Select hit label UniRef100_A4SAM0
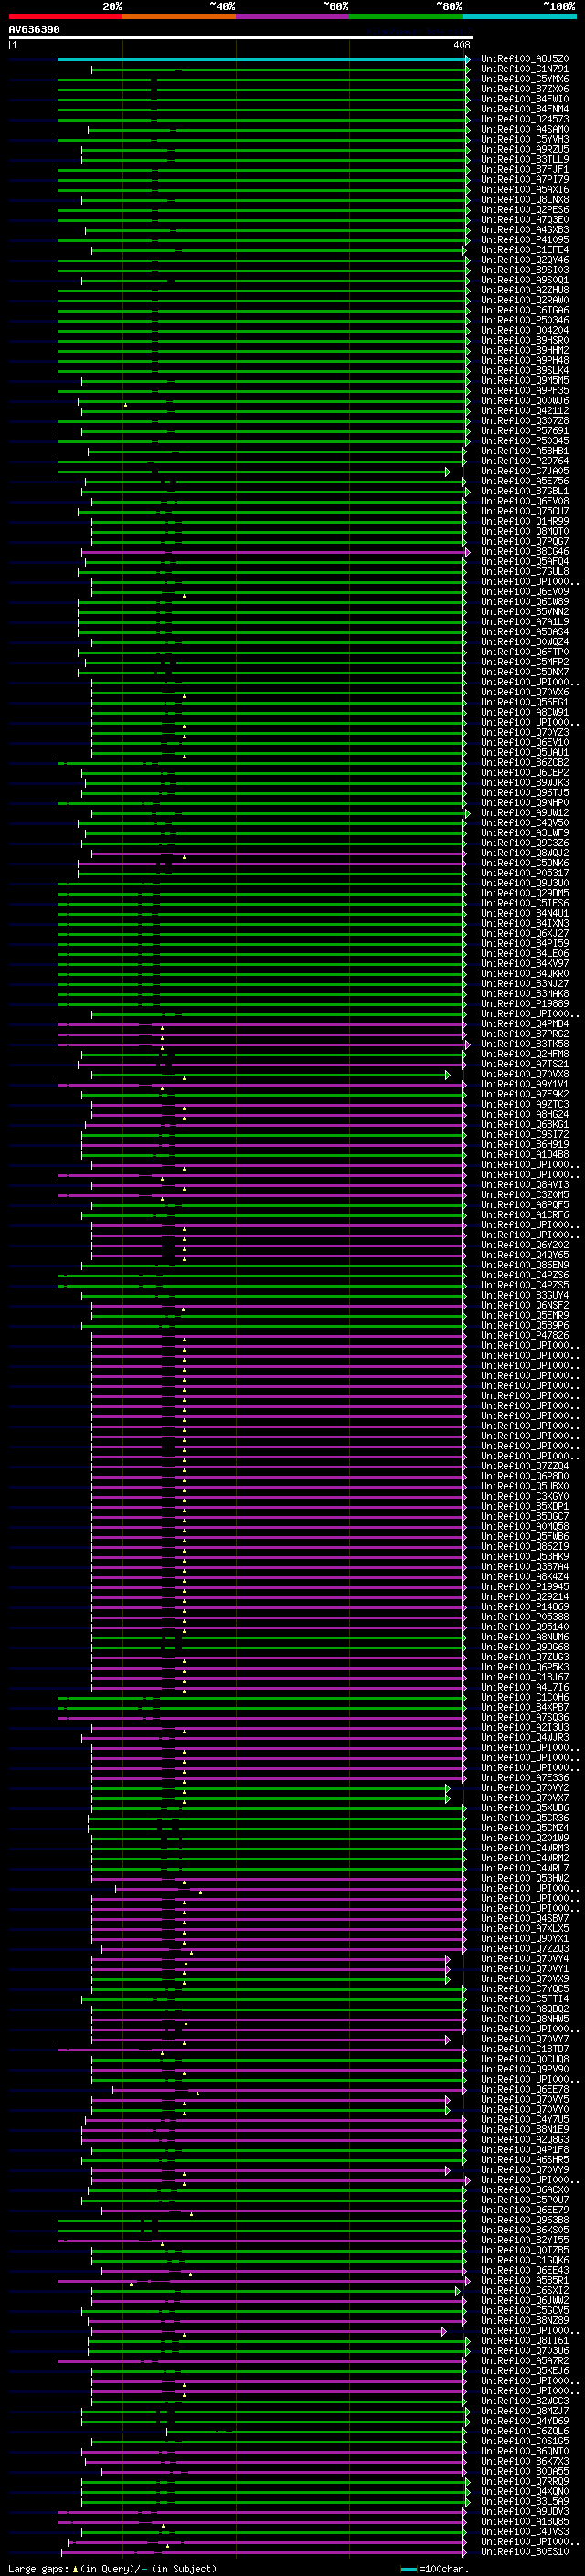Screen dimensions: 585x2576 (x=525, y=129)
